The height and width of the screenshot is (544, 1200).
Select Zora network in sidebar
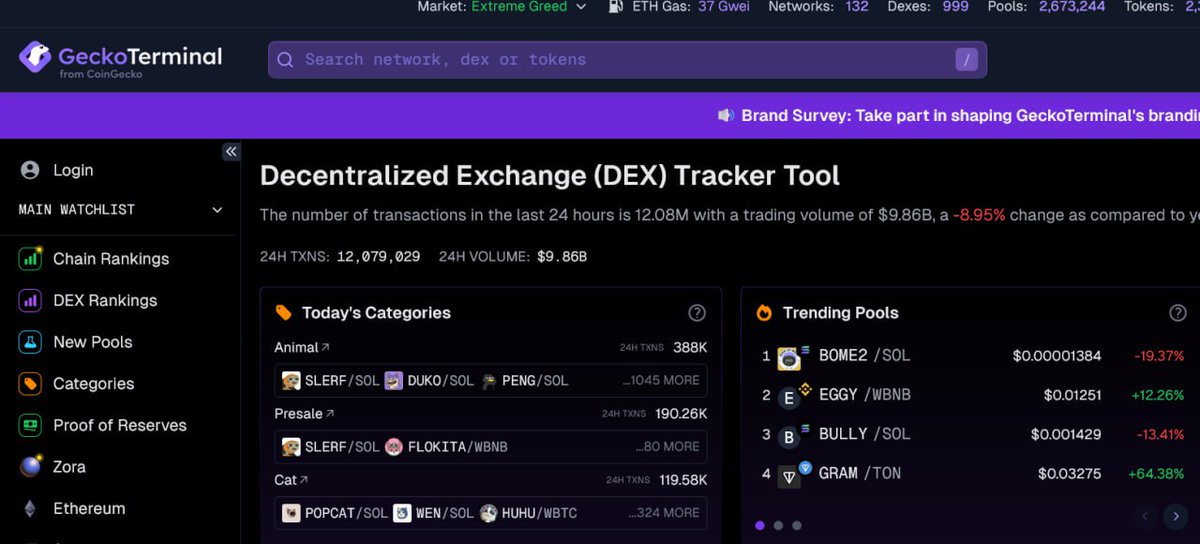coord(69,467)
